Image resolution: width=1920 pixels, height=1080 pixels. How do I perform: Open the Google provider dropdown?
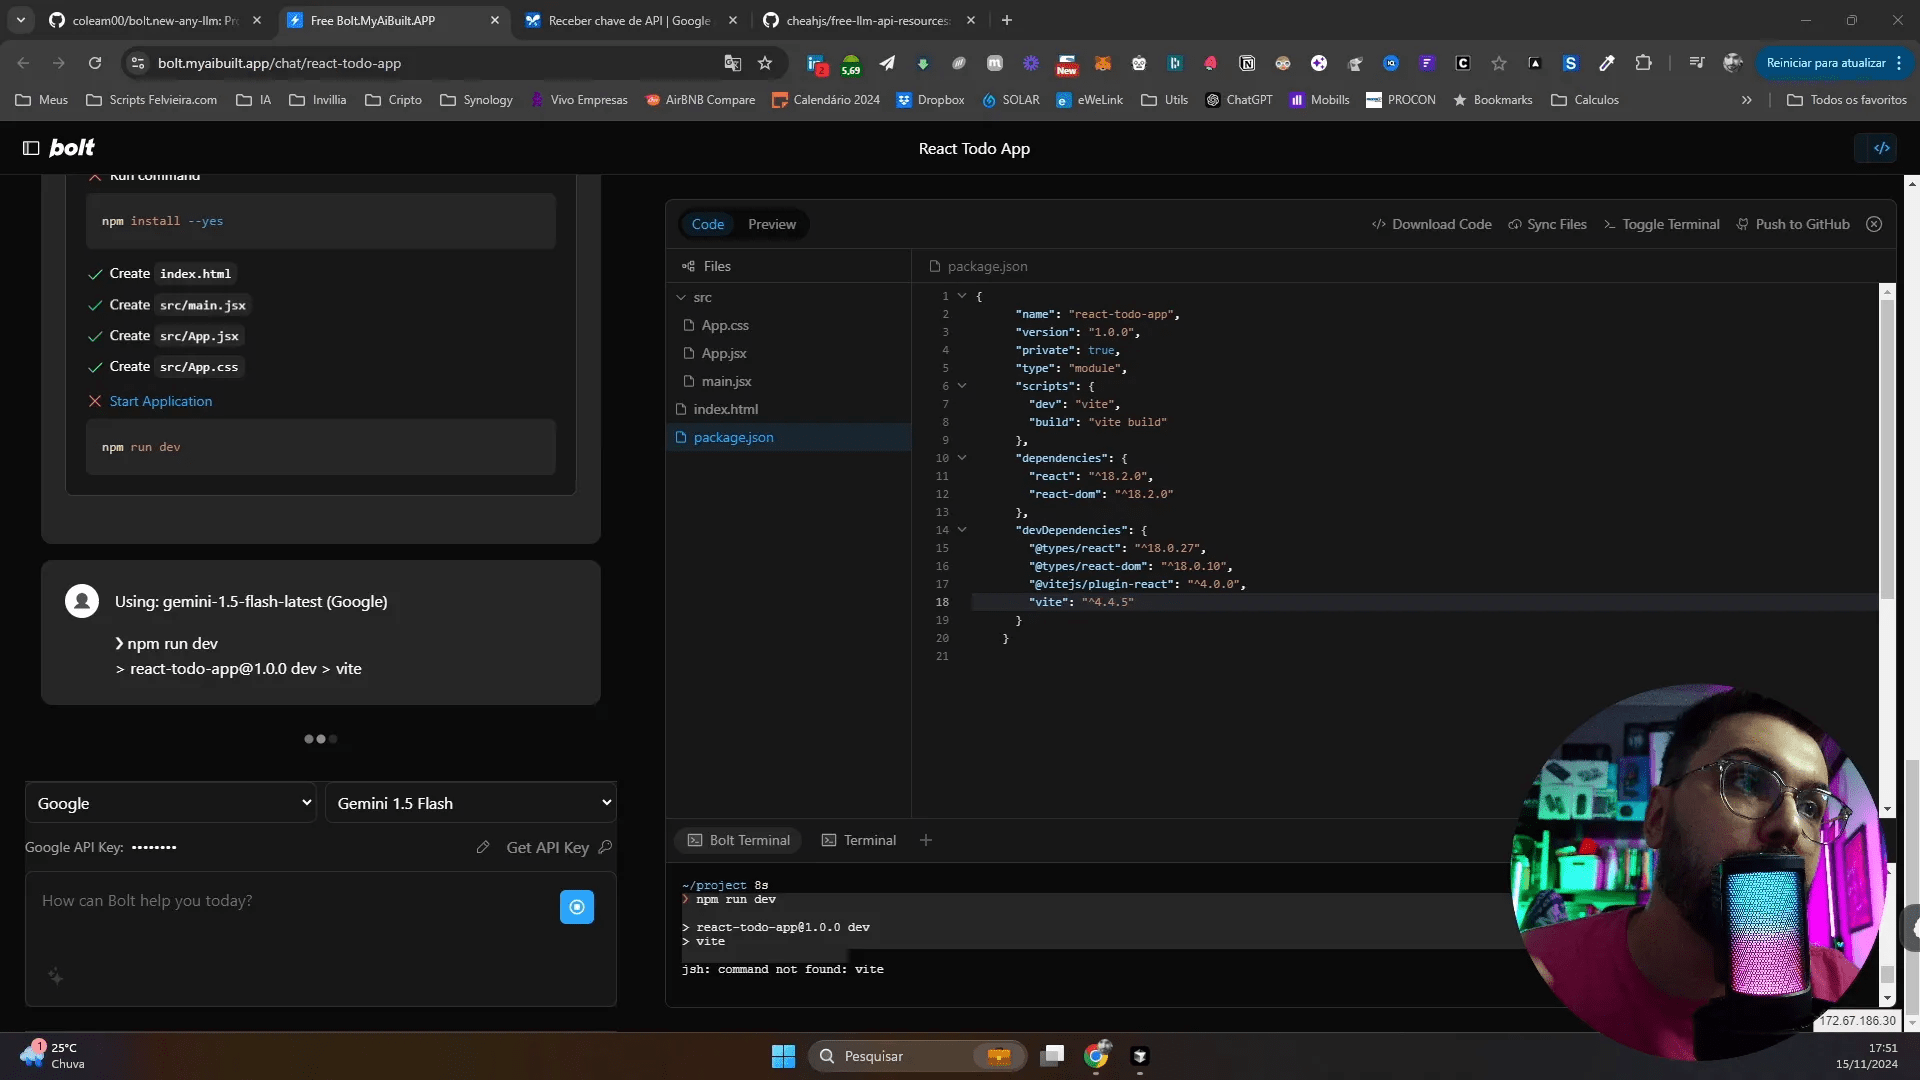[x=170, y=803]
